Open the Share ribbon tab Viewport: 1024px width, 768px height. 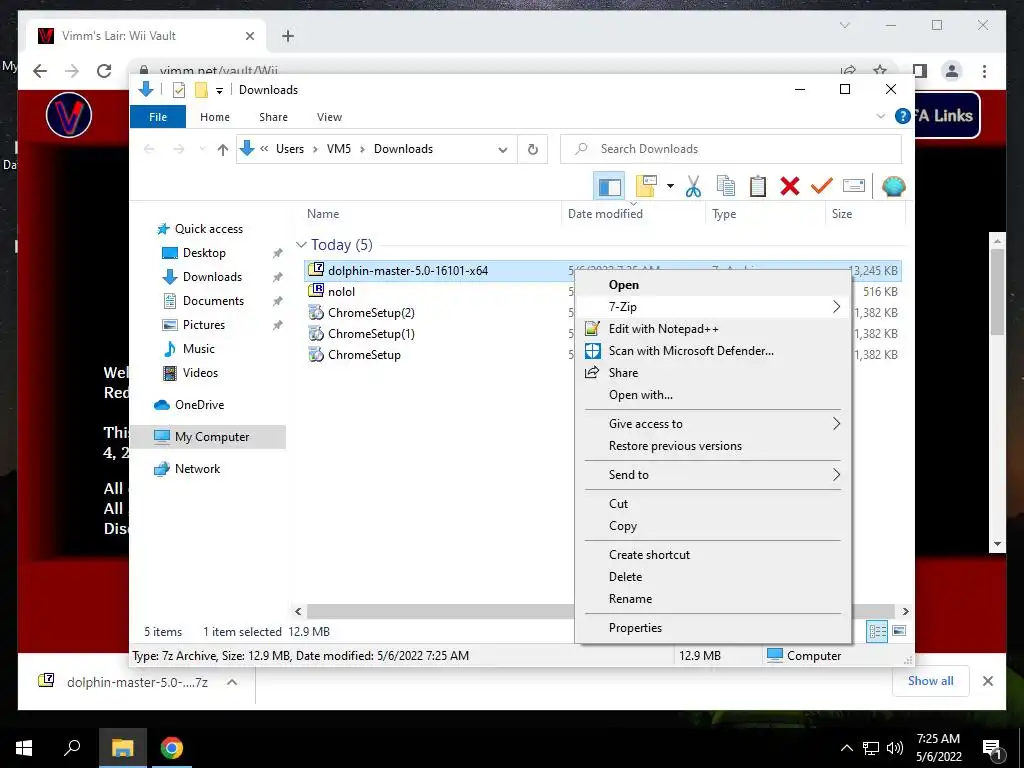(273, 117)
